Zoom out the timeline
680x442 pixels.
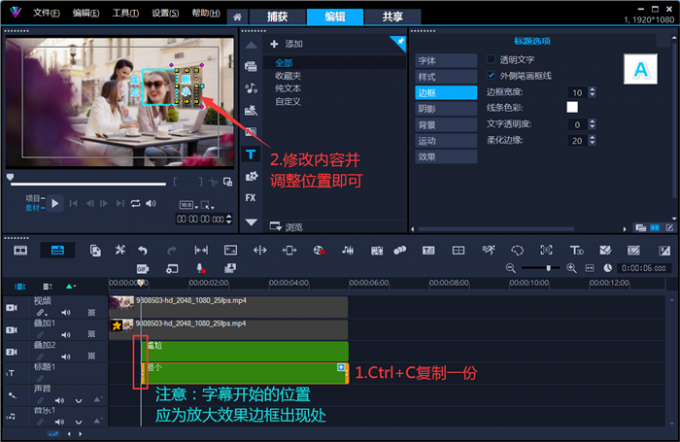(x=510, y=268)
